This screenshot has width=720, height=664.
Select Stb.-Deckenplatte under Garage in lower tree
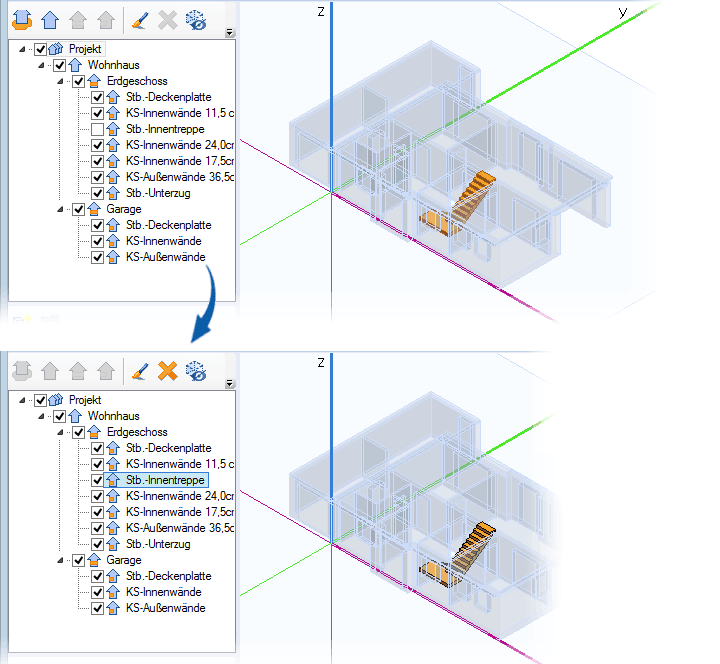pyautogui.click(x=169, y=576)
